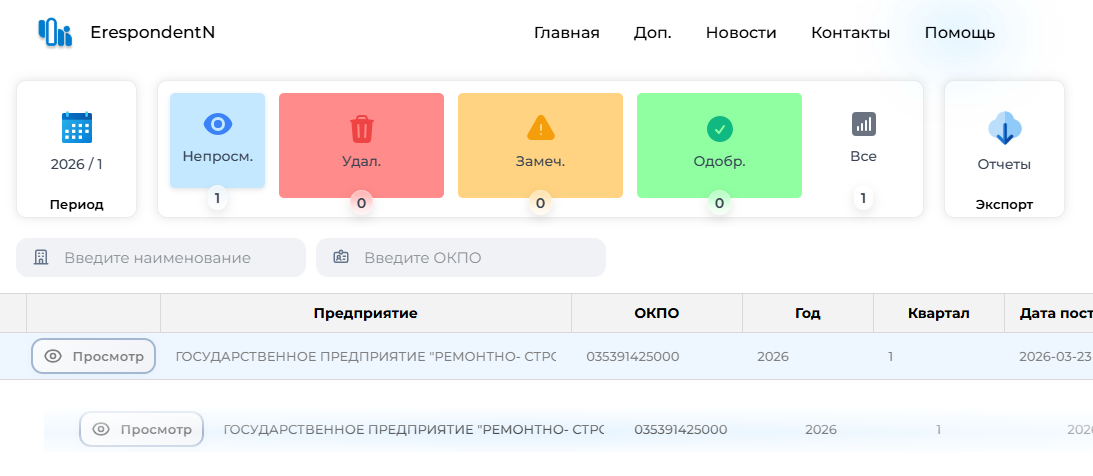Open the Главная menu item

coord(567,33)
